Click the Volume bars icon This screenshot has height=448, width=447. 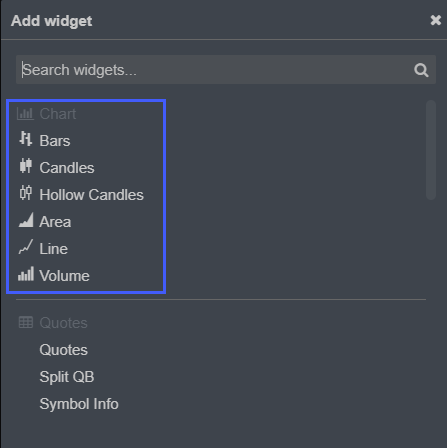[x=26, y=274]
